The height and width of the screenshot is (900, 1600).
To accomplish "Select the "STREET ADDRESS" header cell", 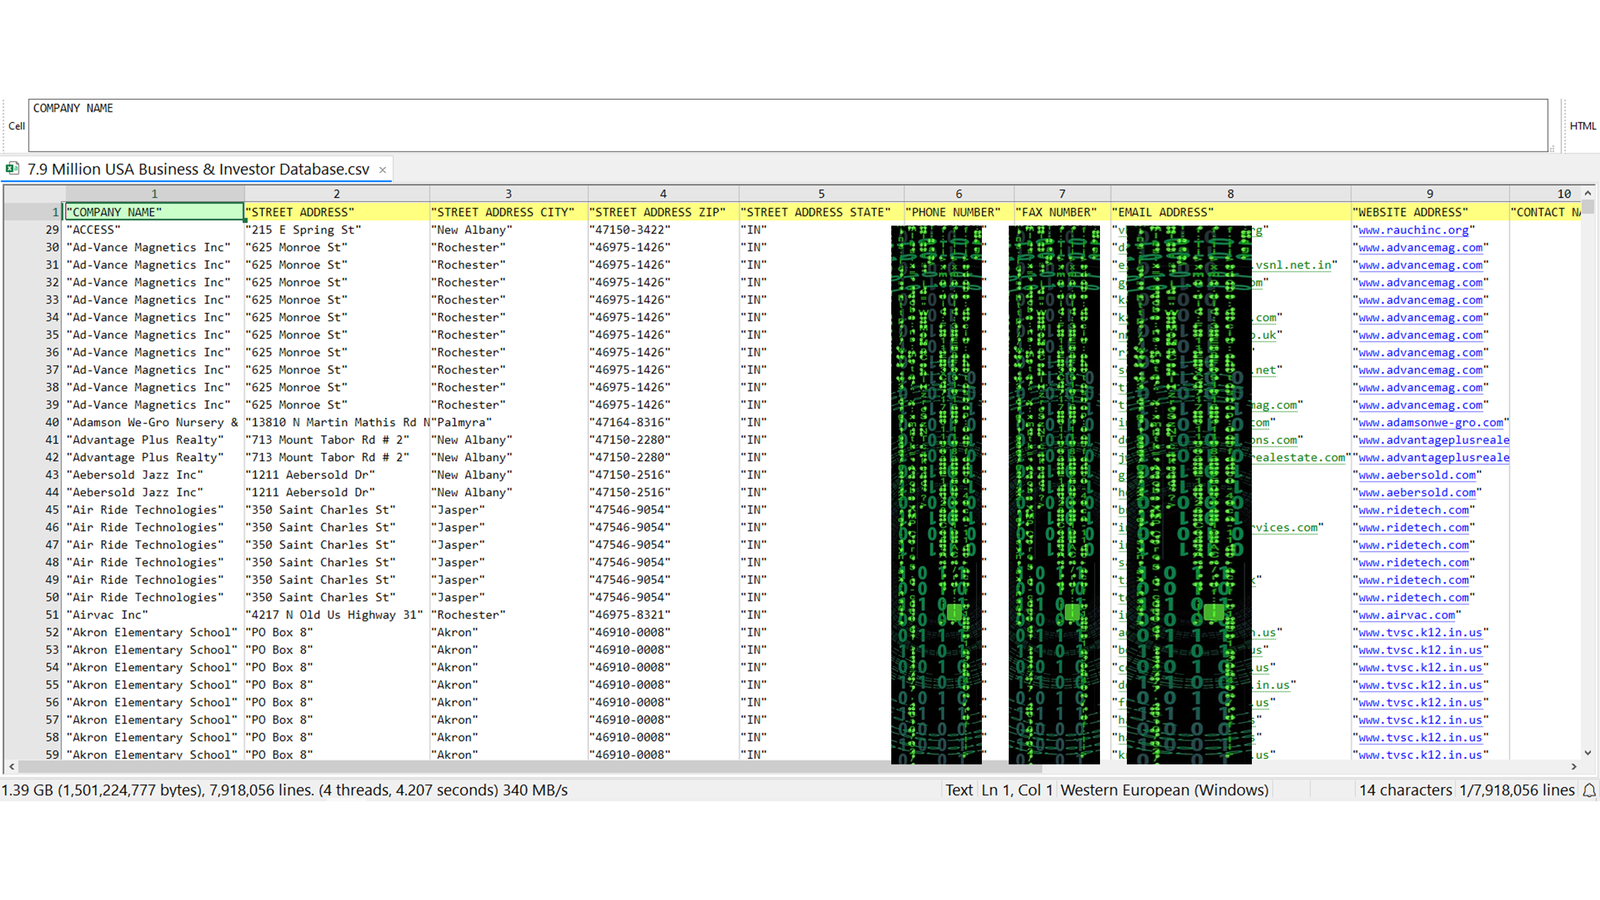I will pyautogui.click(x=337, y=212).
